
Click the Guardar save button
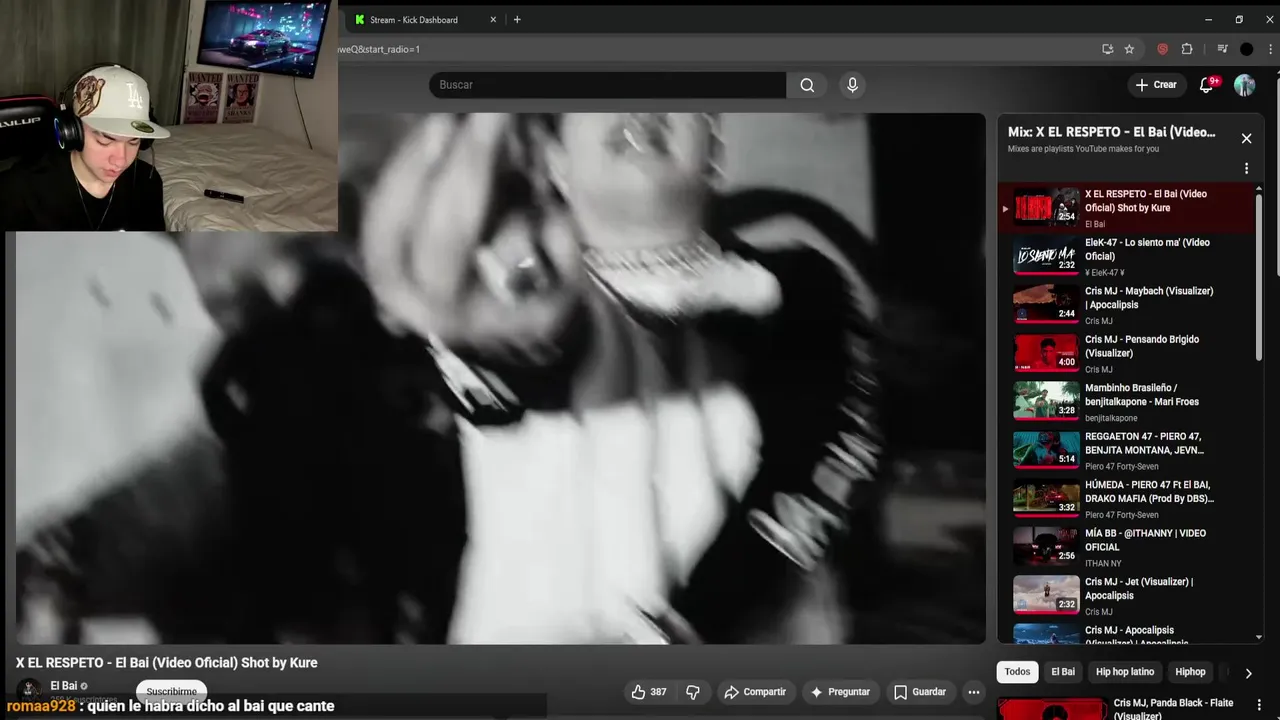click(920, 692)
